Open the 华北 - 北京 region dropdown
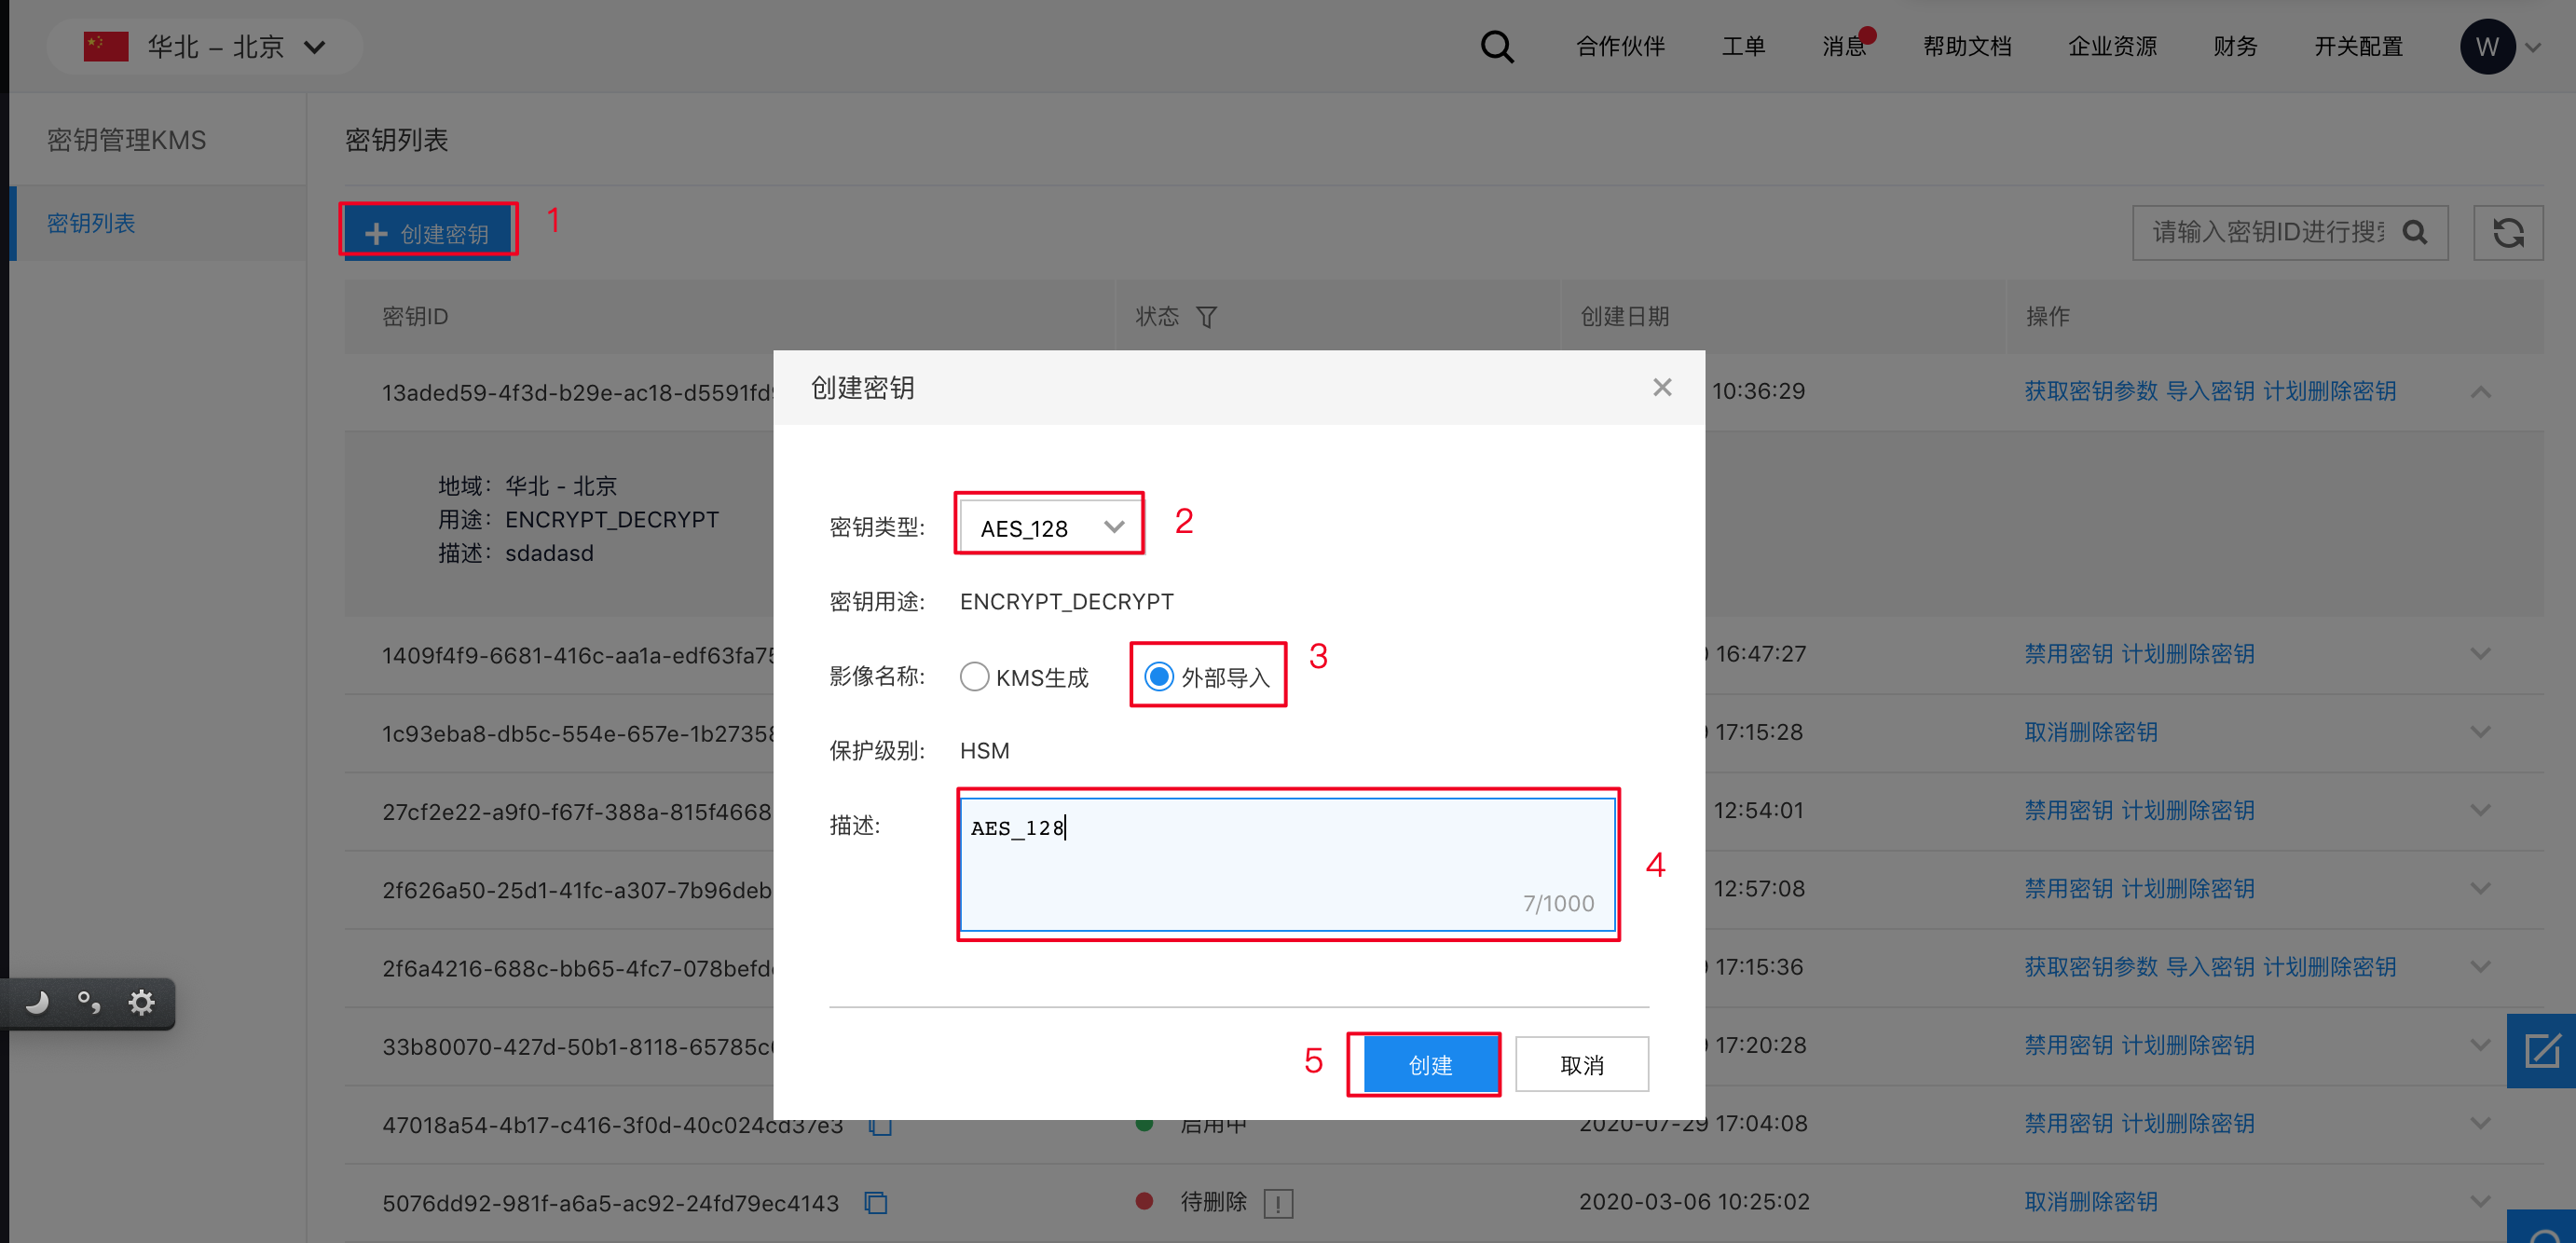Viewport: 2576px width, 1243px height. 205,47
